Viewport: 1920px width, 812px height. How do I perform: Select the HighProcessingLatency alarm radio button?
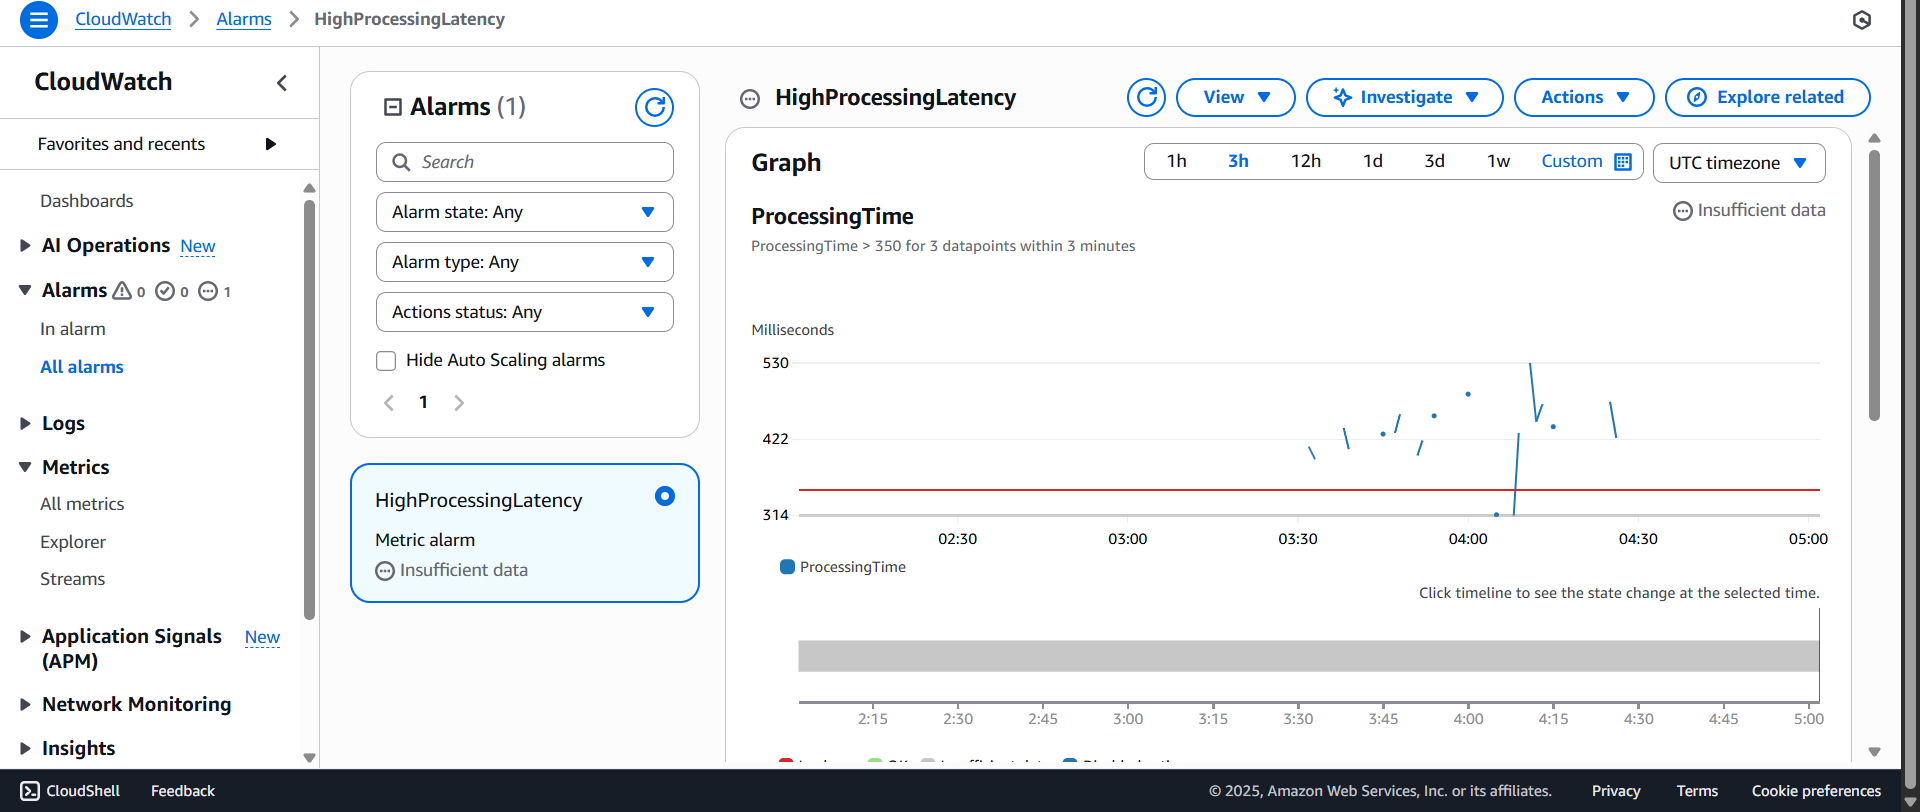pyautogui.click(x=665, y=496)
